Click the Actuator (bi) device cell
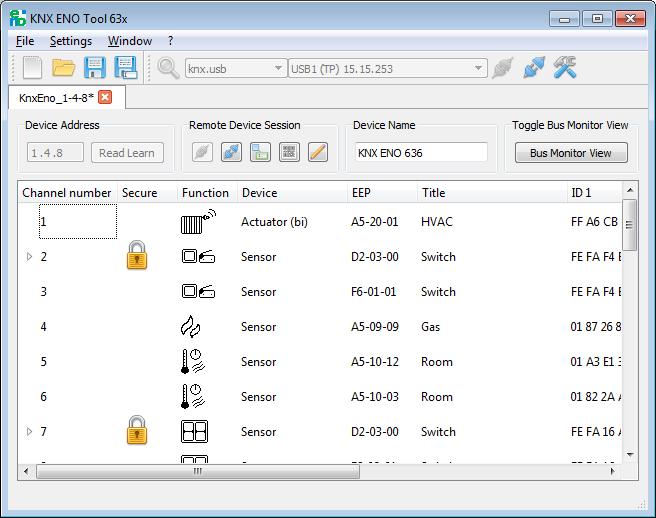The height and width of the screenshot is (518, 656). pyautogui.click(x=274, y=222)
